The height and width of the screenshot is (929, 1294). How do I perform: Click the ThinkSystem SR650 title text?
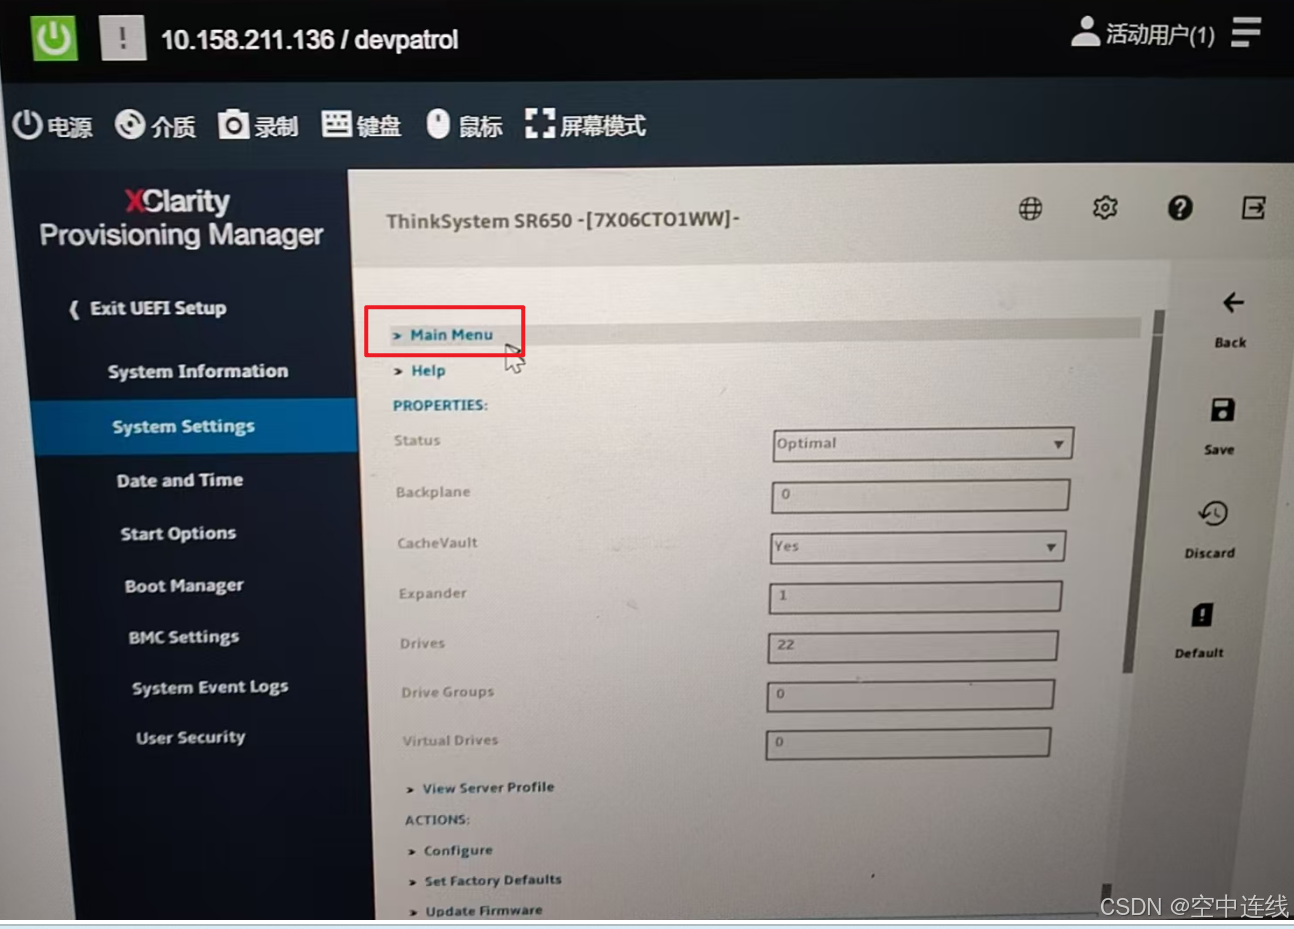(x=563, y=220)
